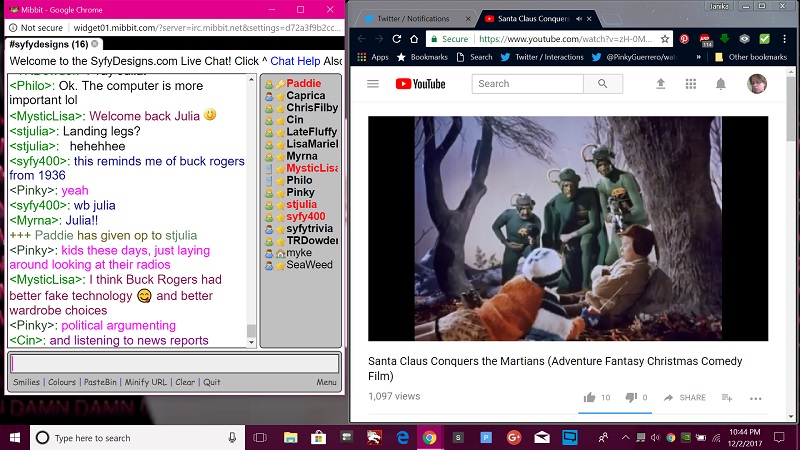Open File Explorer from the taskbar

tap(290, 438)
